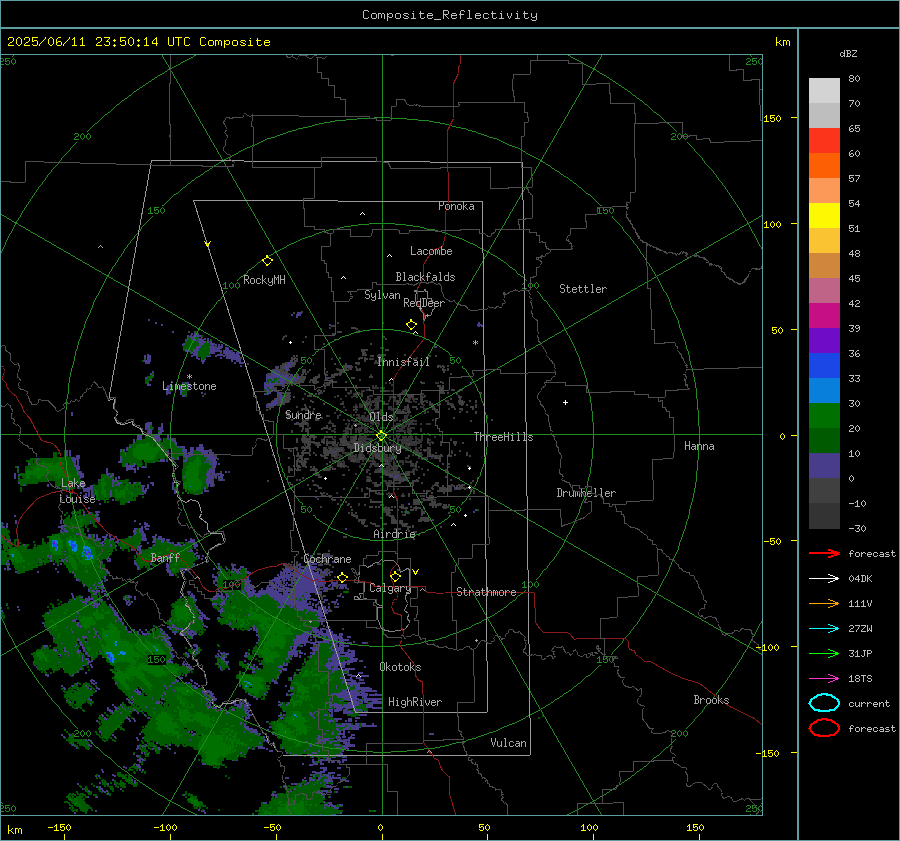
Task: Pick the light blue swatch beside 33
Action: click(x=824, y=390)
